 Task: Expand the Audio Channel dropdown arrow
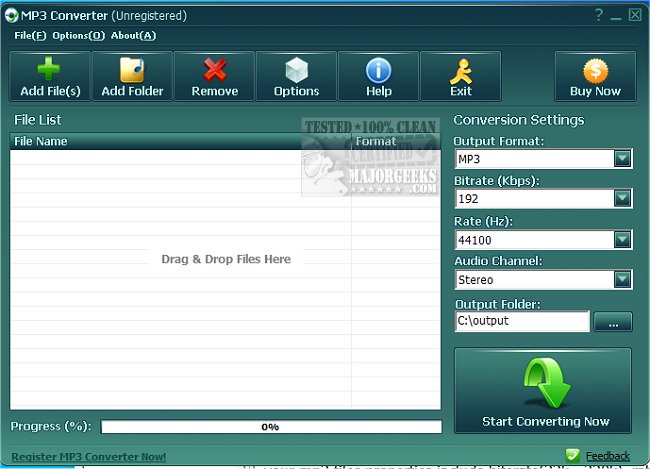(x=622, y=279)
